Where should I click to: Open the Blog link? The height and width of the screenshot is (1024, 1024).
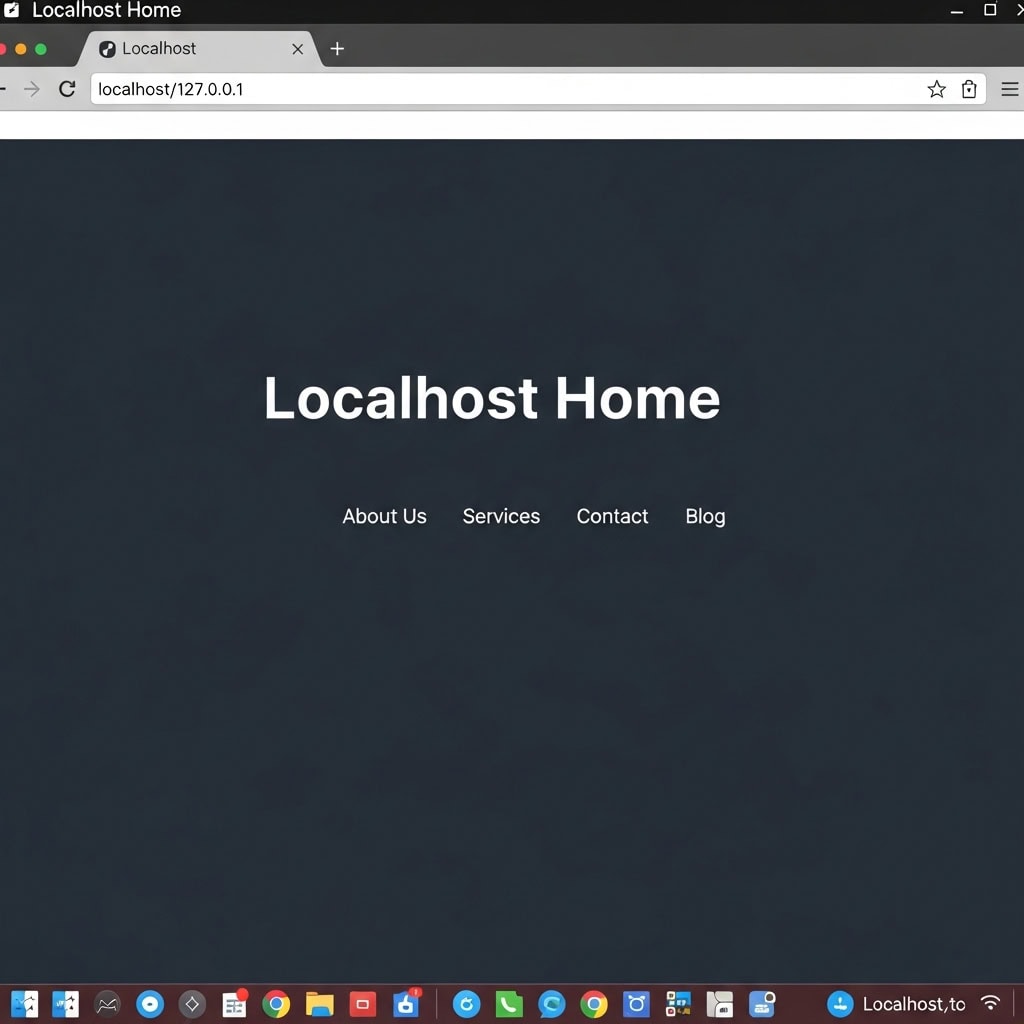(705, 516)
